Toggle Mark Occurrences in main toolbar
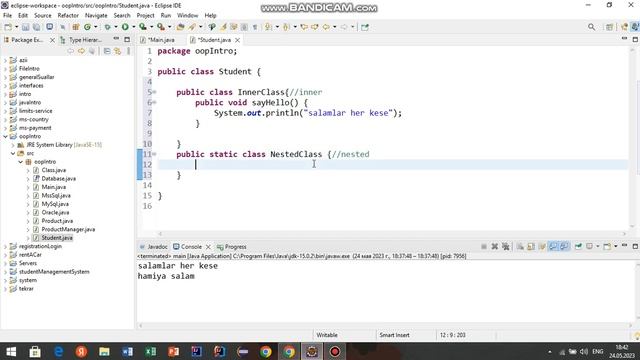Image resolution: width=640 pixels, height=360 pixels. 223,27
